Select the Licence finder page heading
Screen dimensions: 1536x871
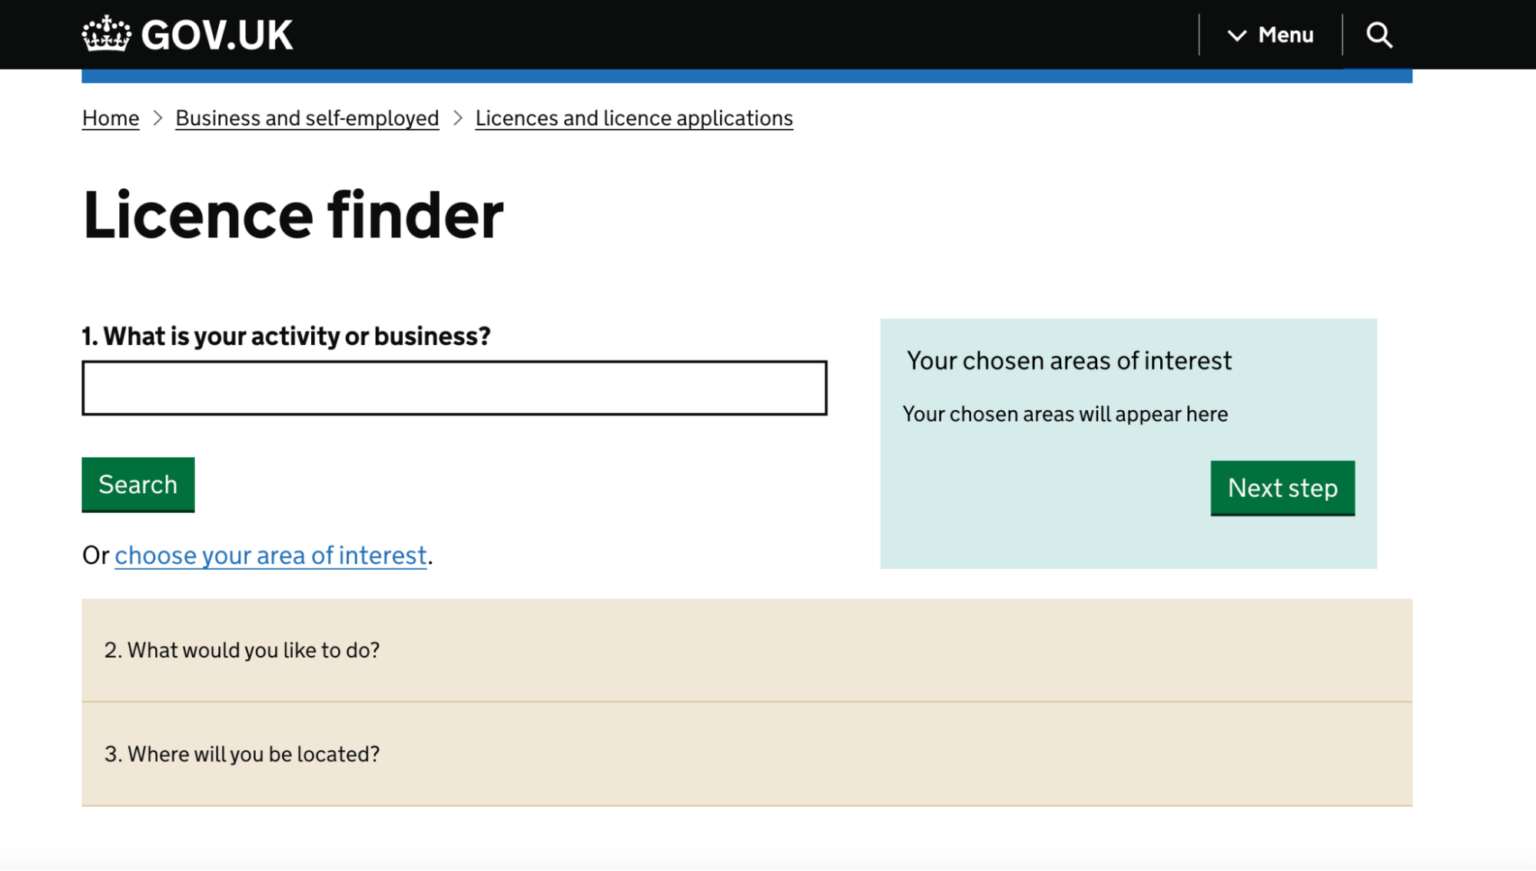(292, 215)
